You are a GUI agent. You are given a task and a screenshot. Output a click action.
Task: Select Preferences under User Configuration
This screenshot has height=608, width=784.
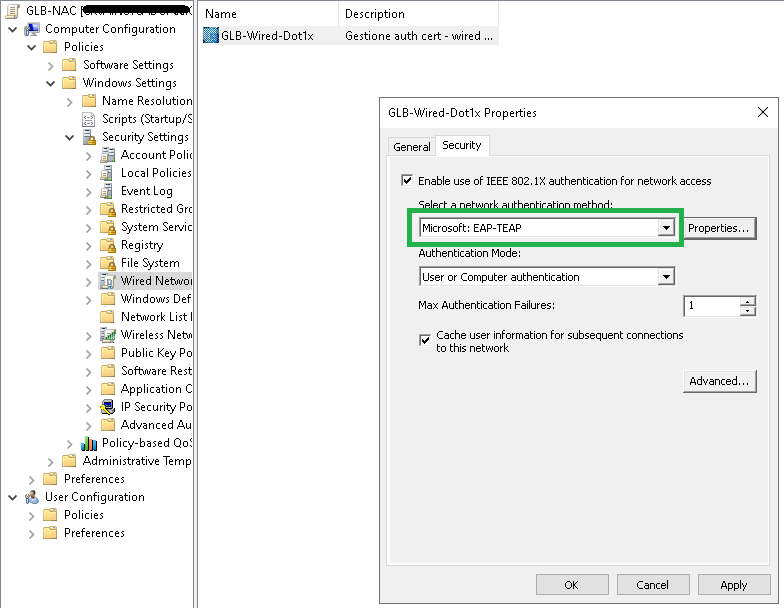(94, 533)
